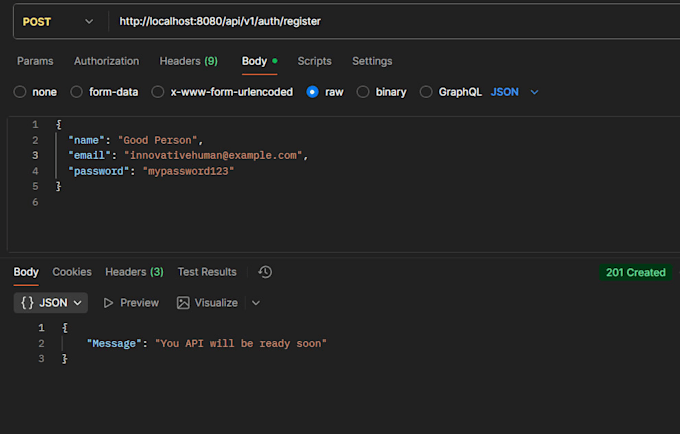The width and height of the screenshot is (680, 434).
Task: Expand the JSON body type dropdown
Action: pos(514,92)
